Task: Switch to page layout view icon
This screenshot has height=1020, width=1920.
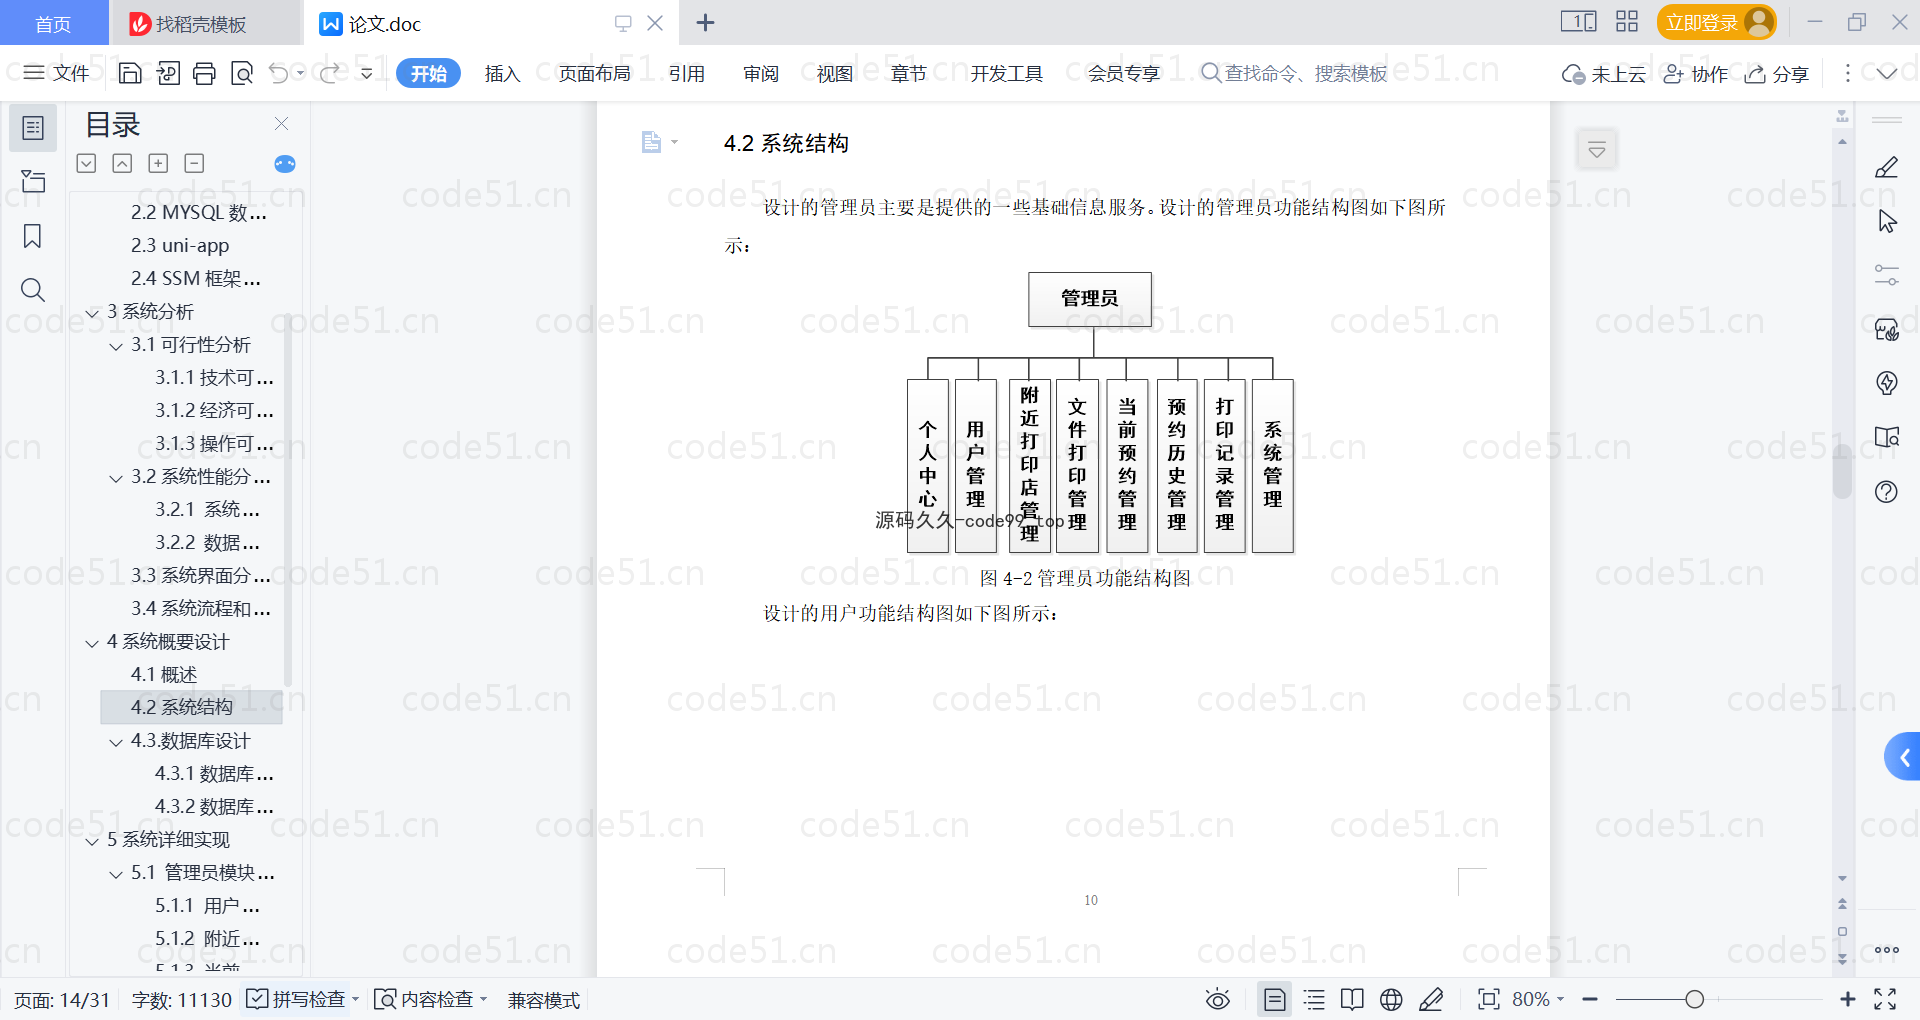Action: (x=1274, y=999)
